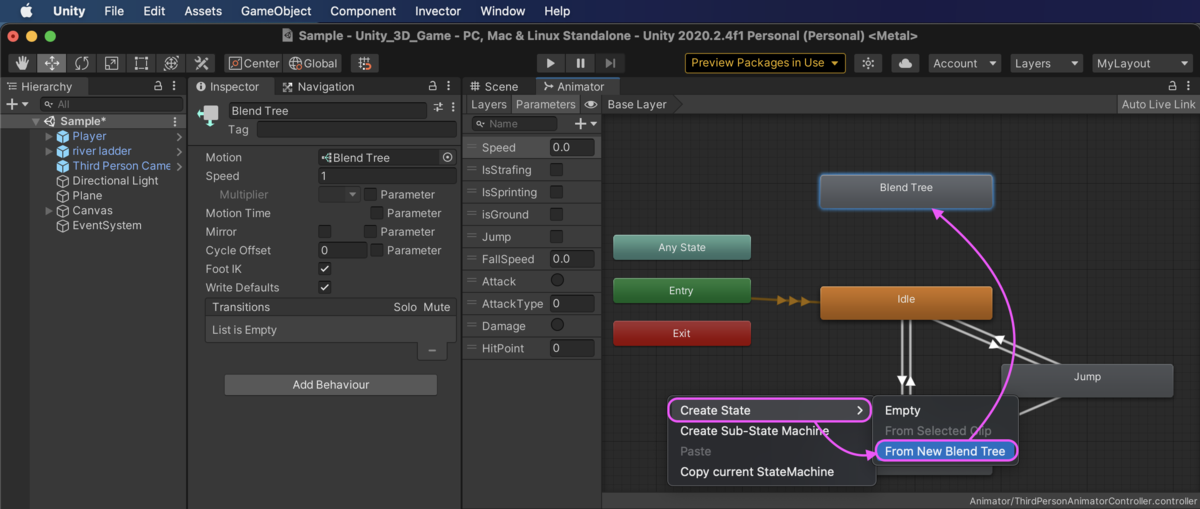This screenshot has width=1200, height=509.
Task: Select the Move tool
Action: click(52, 63)
